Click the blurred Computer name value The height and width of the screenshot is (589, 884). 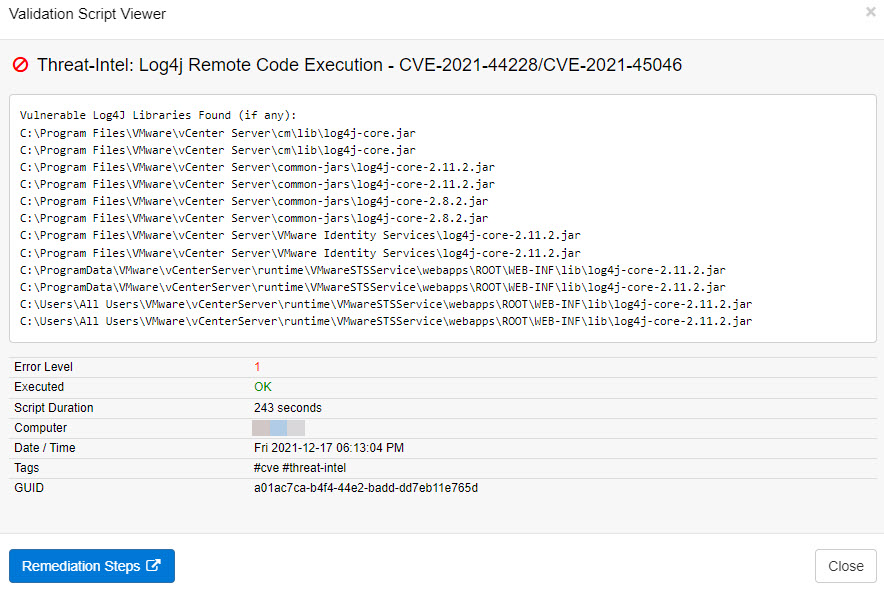279,428
